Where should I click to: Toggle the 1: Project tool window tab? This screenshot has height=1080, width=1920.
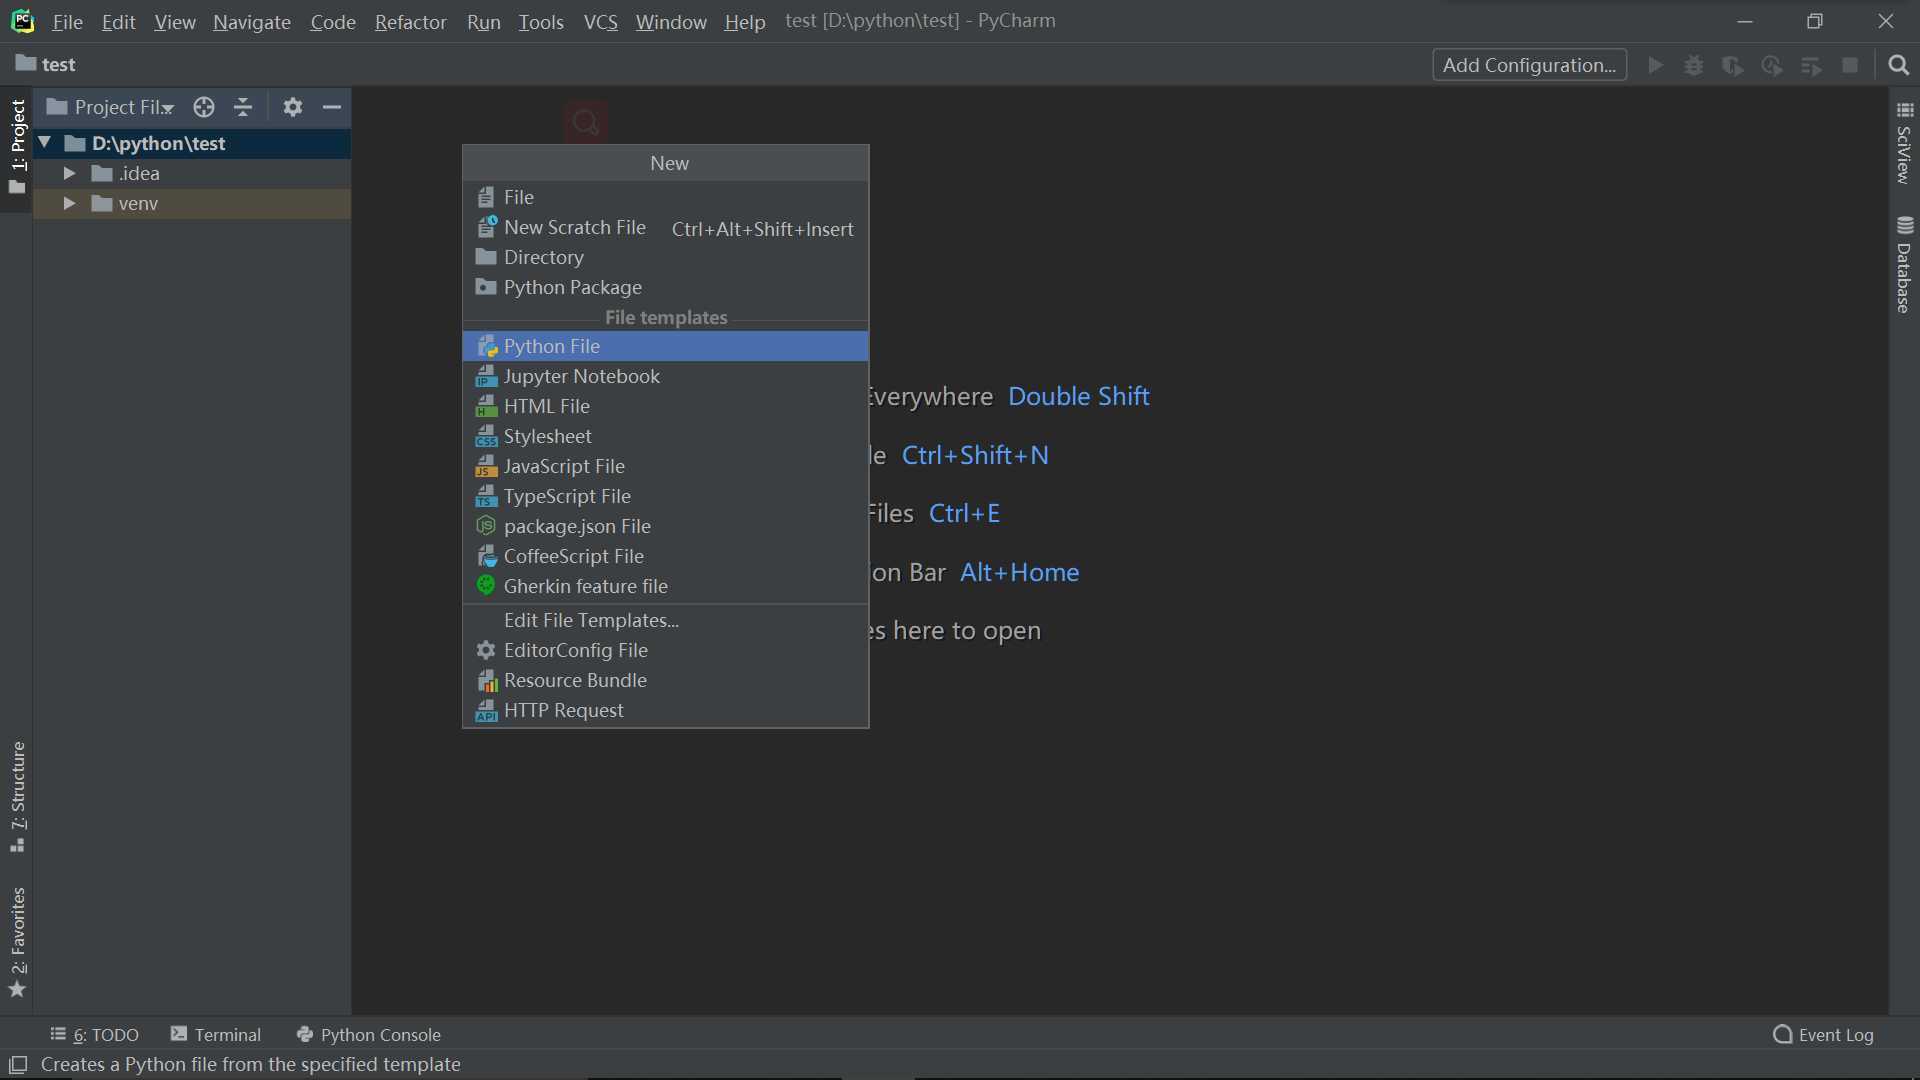pos(17,147)
